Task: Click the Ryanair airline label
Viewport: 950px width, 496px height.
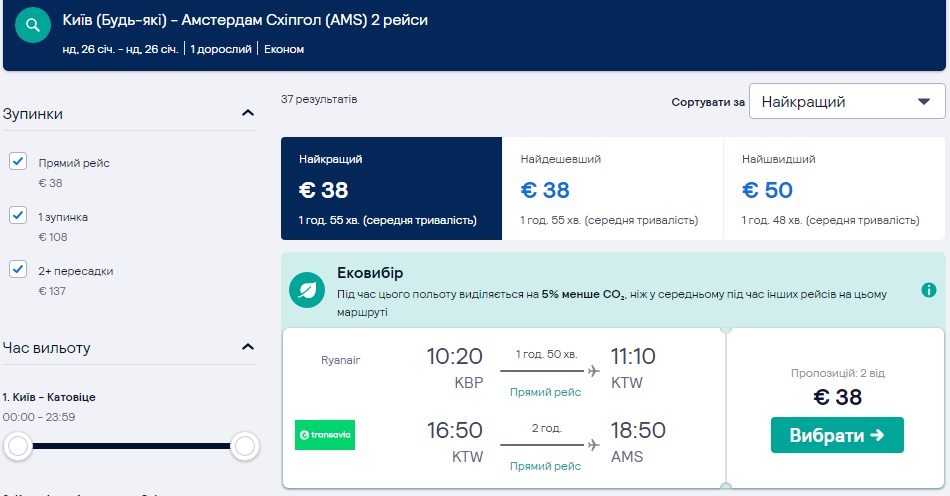Action: (x=340, y=359)
